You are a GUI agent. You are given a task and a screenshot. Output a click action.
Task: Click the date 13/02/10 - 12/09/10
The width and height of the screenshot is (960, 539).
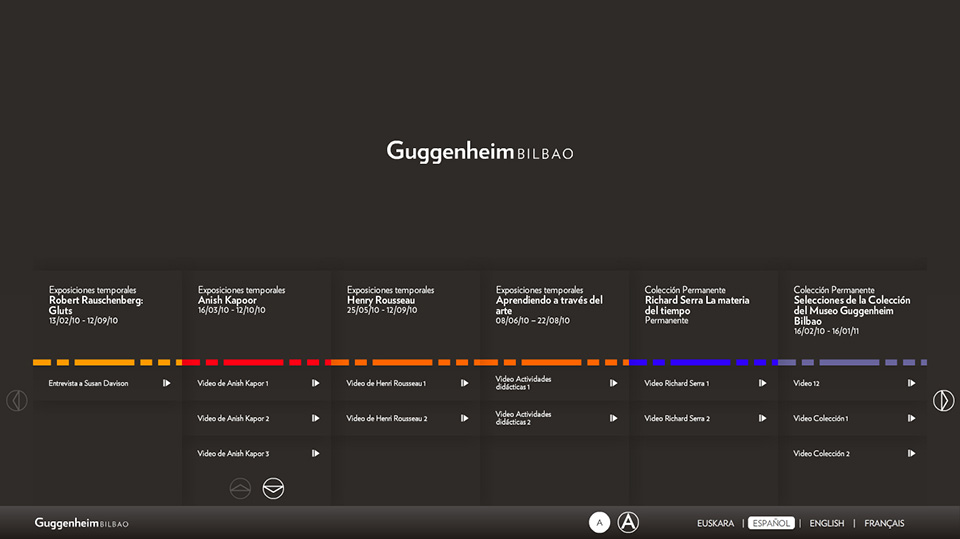(83, 320)
